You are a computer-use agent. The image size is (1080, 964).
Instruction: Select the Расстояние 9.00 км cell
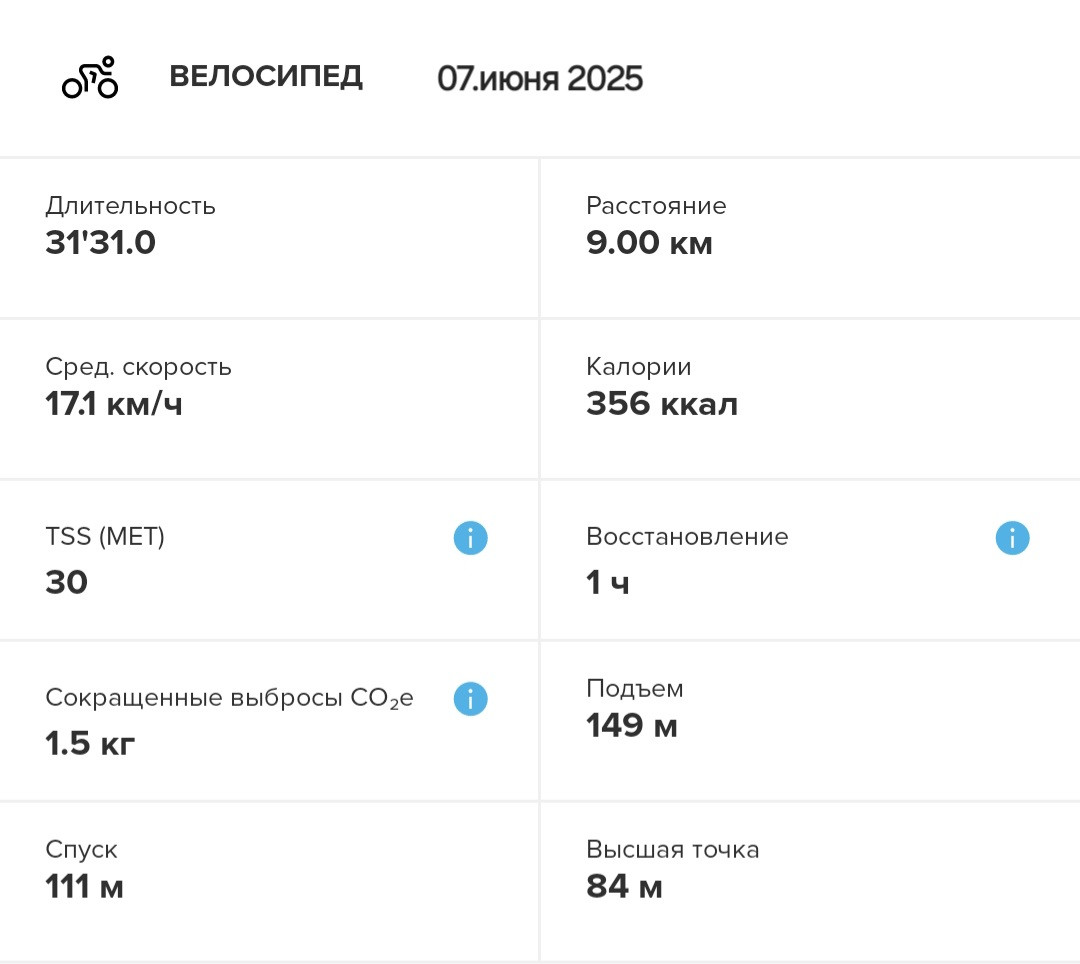[811, 238]
